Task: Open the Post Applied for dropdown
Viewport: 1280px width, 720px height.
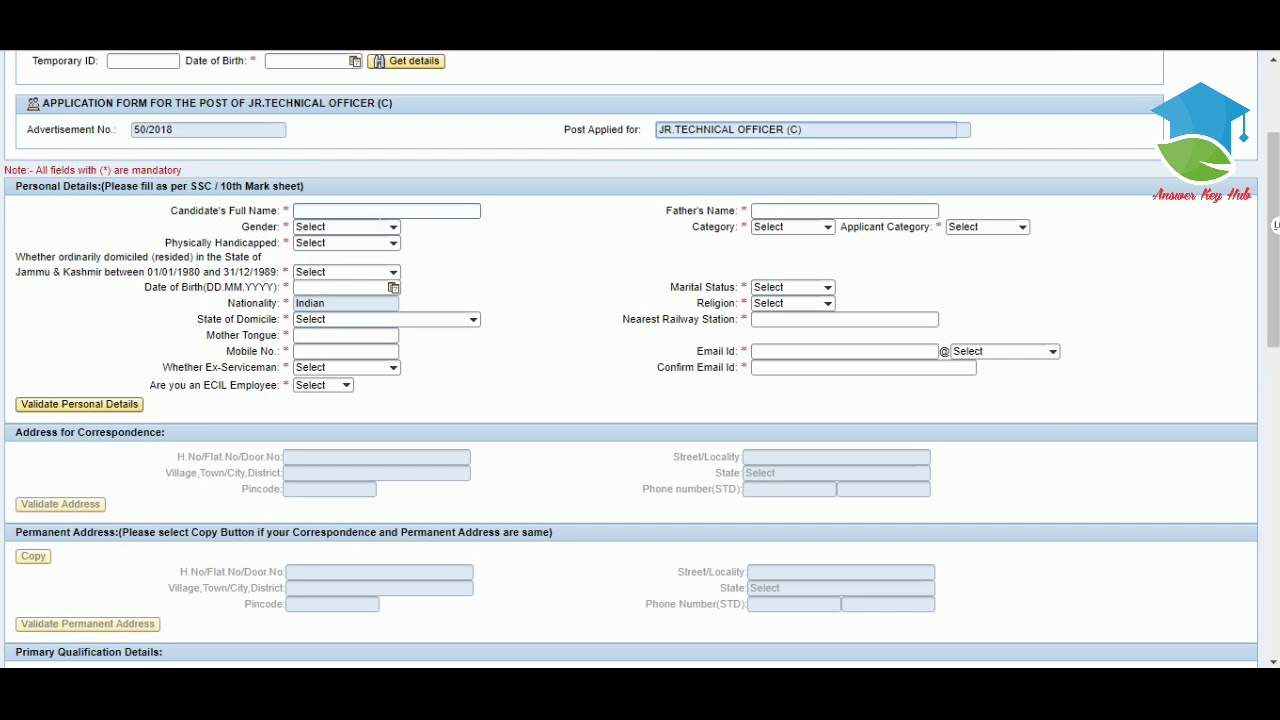Action: pyautogui.click(x=812, y=130)
